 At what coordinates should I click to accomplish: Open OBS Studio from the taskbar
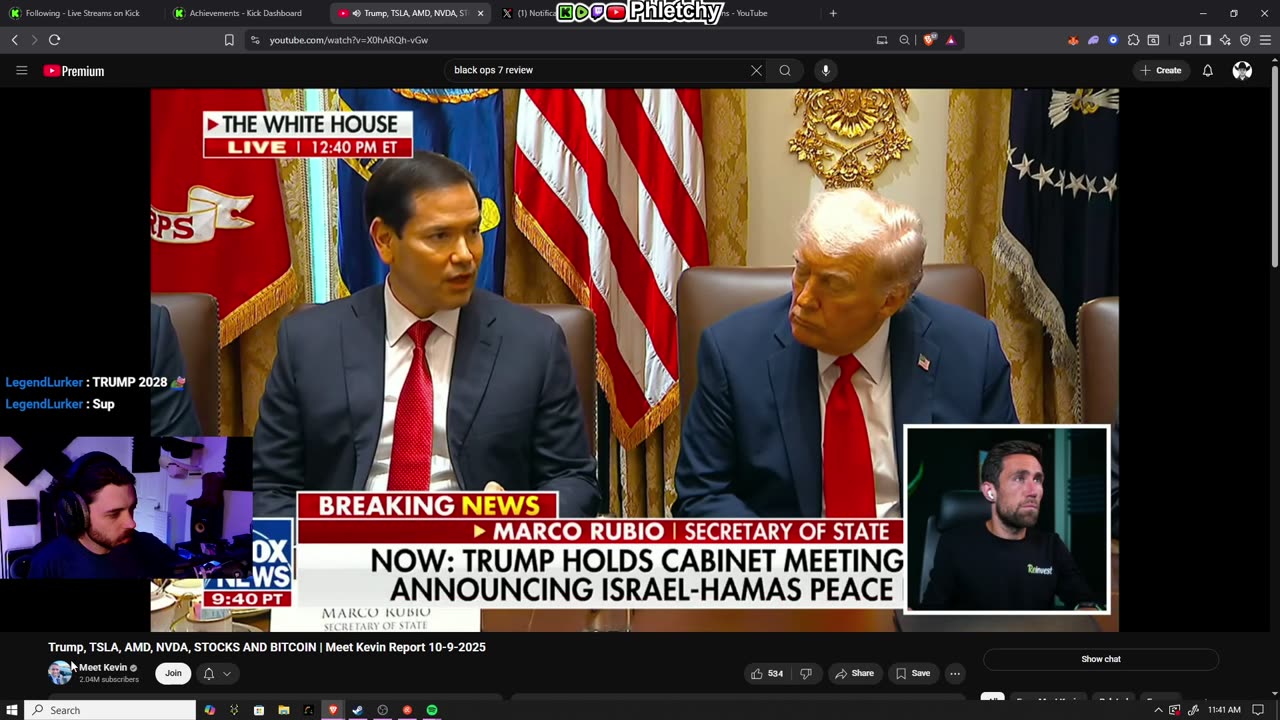click(382, 710)
